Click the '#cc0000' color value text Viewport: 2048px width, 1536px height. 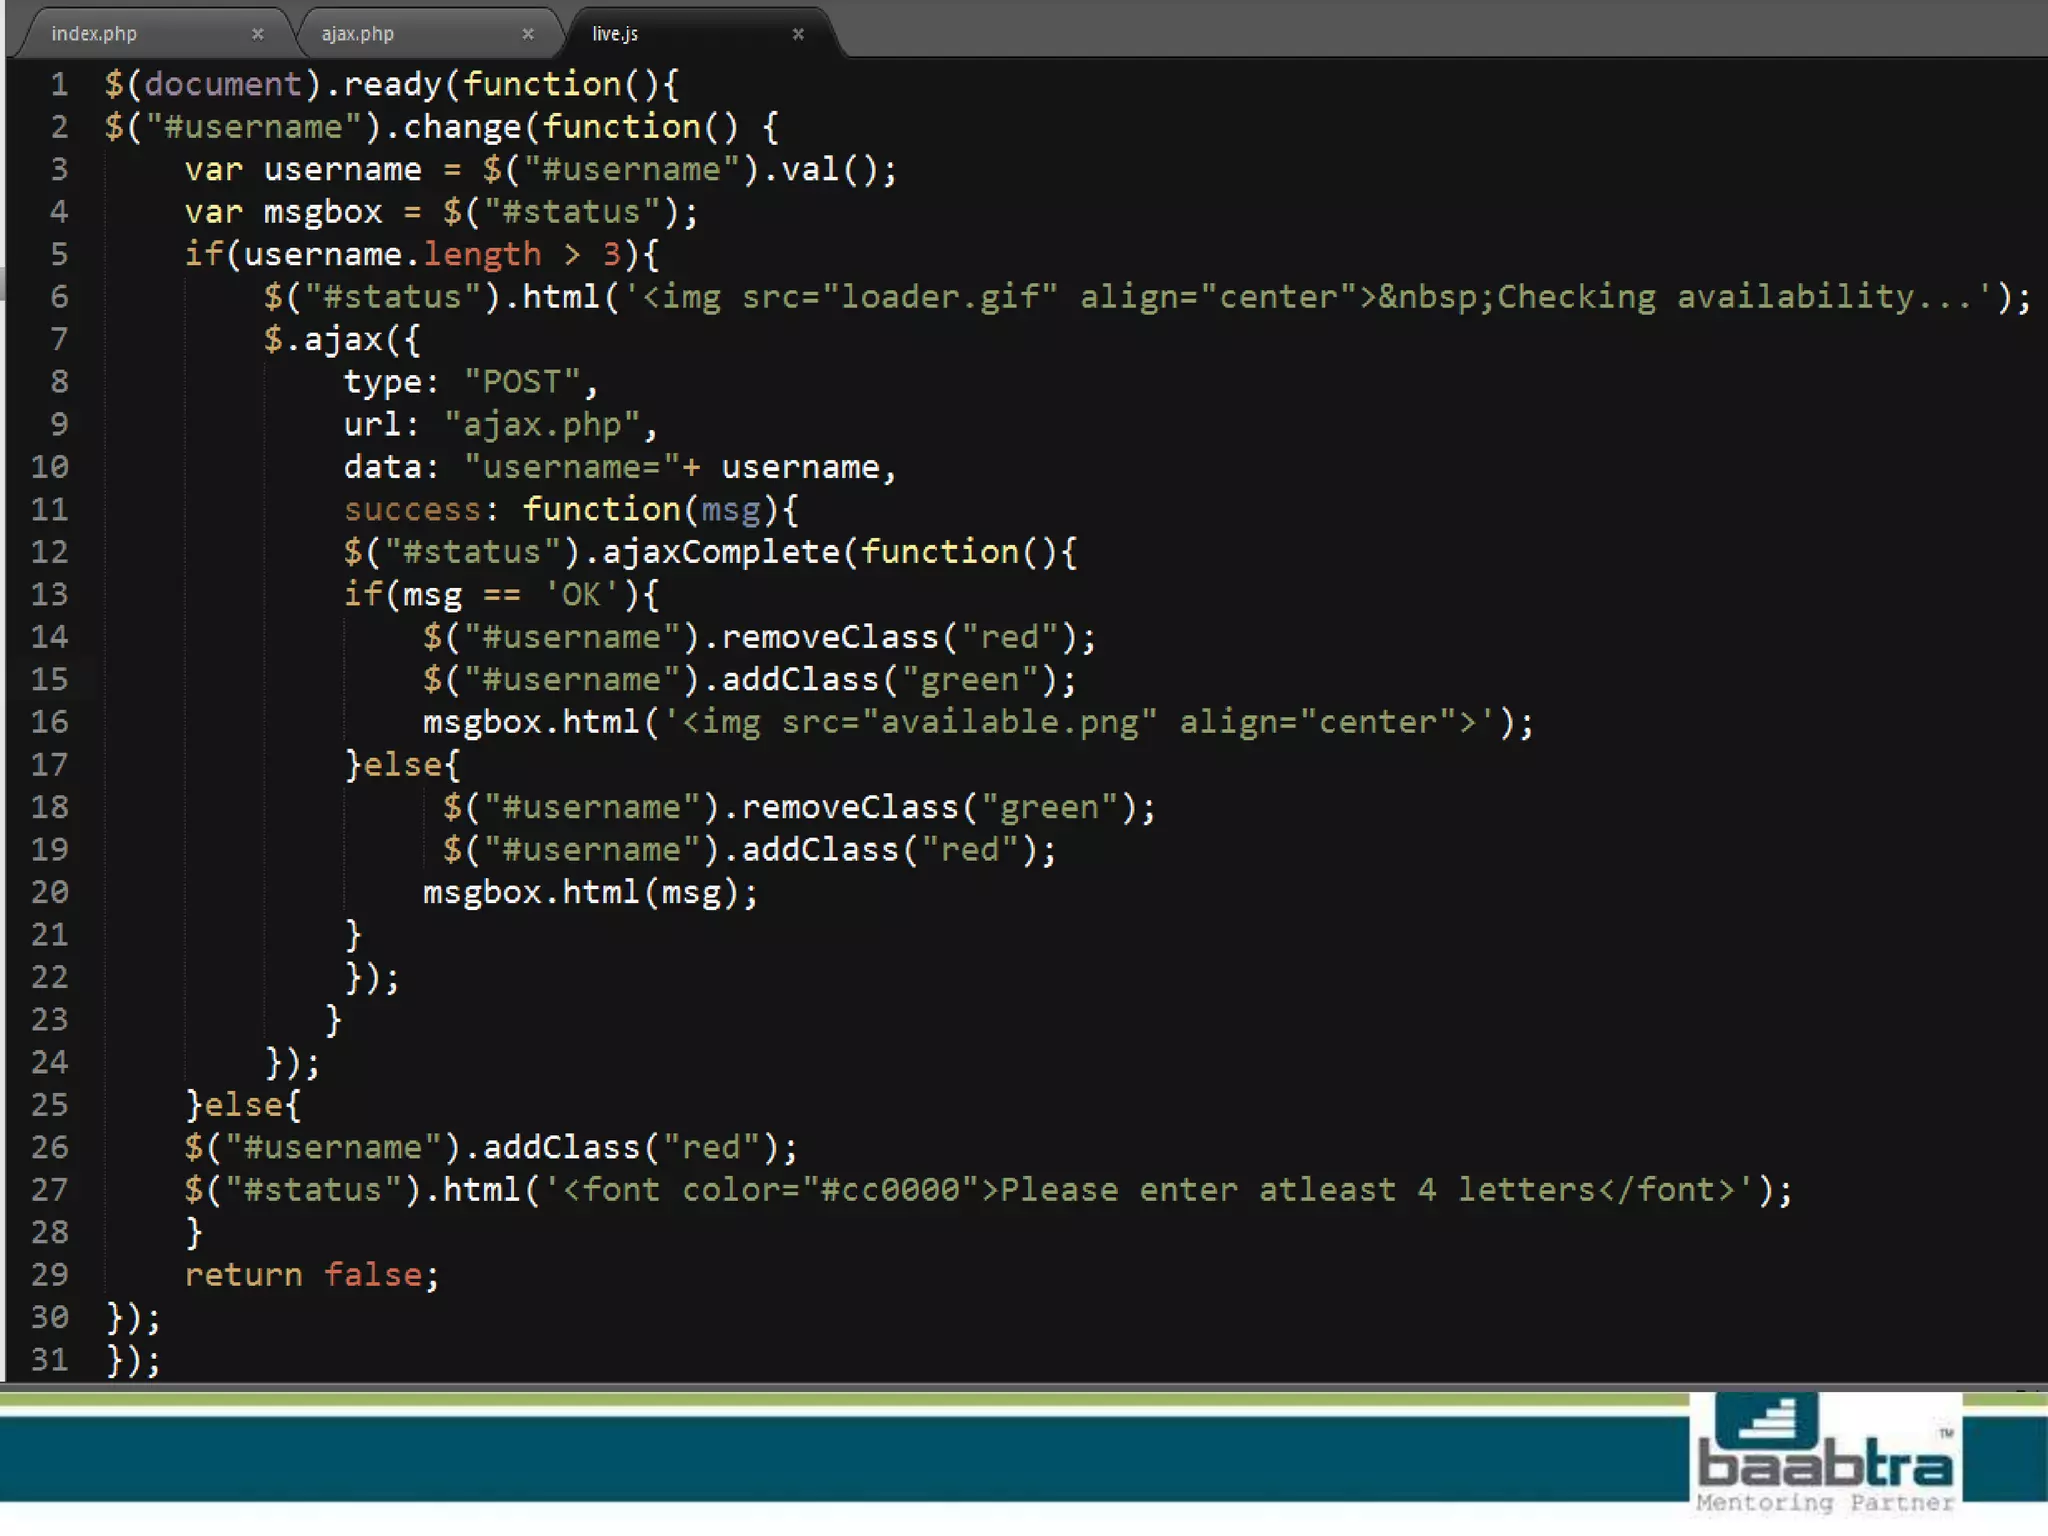coord(890,1190)
